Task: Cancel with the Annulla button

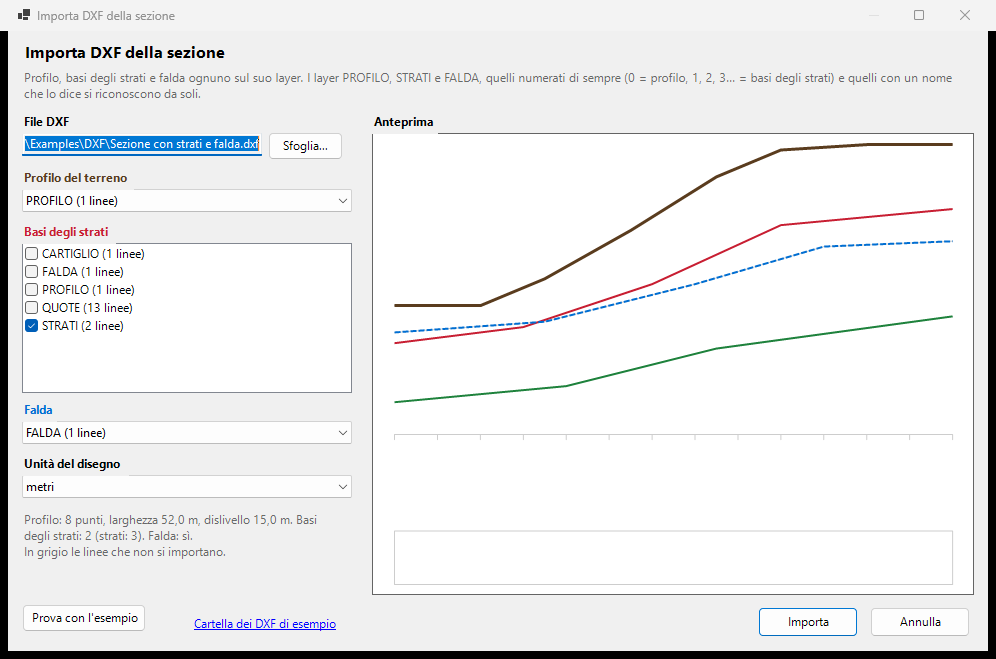Action: click(x=920, y=622)
